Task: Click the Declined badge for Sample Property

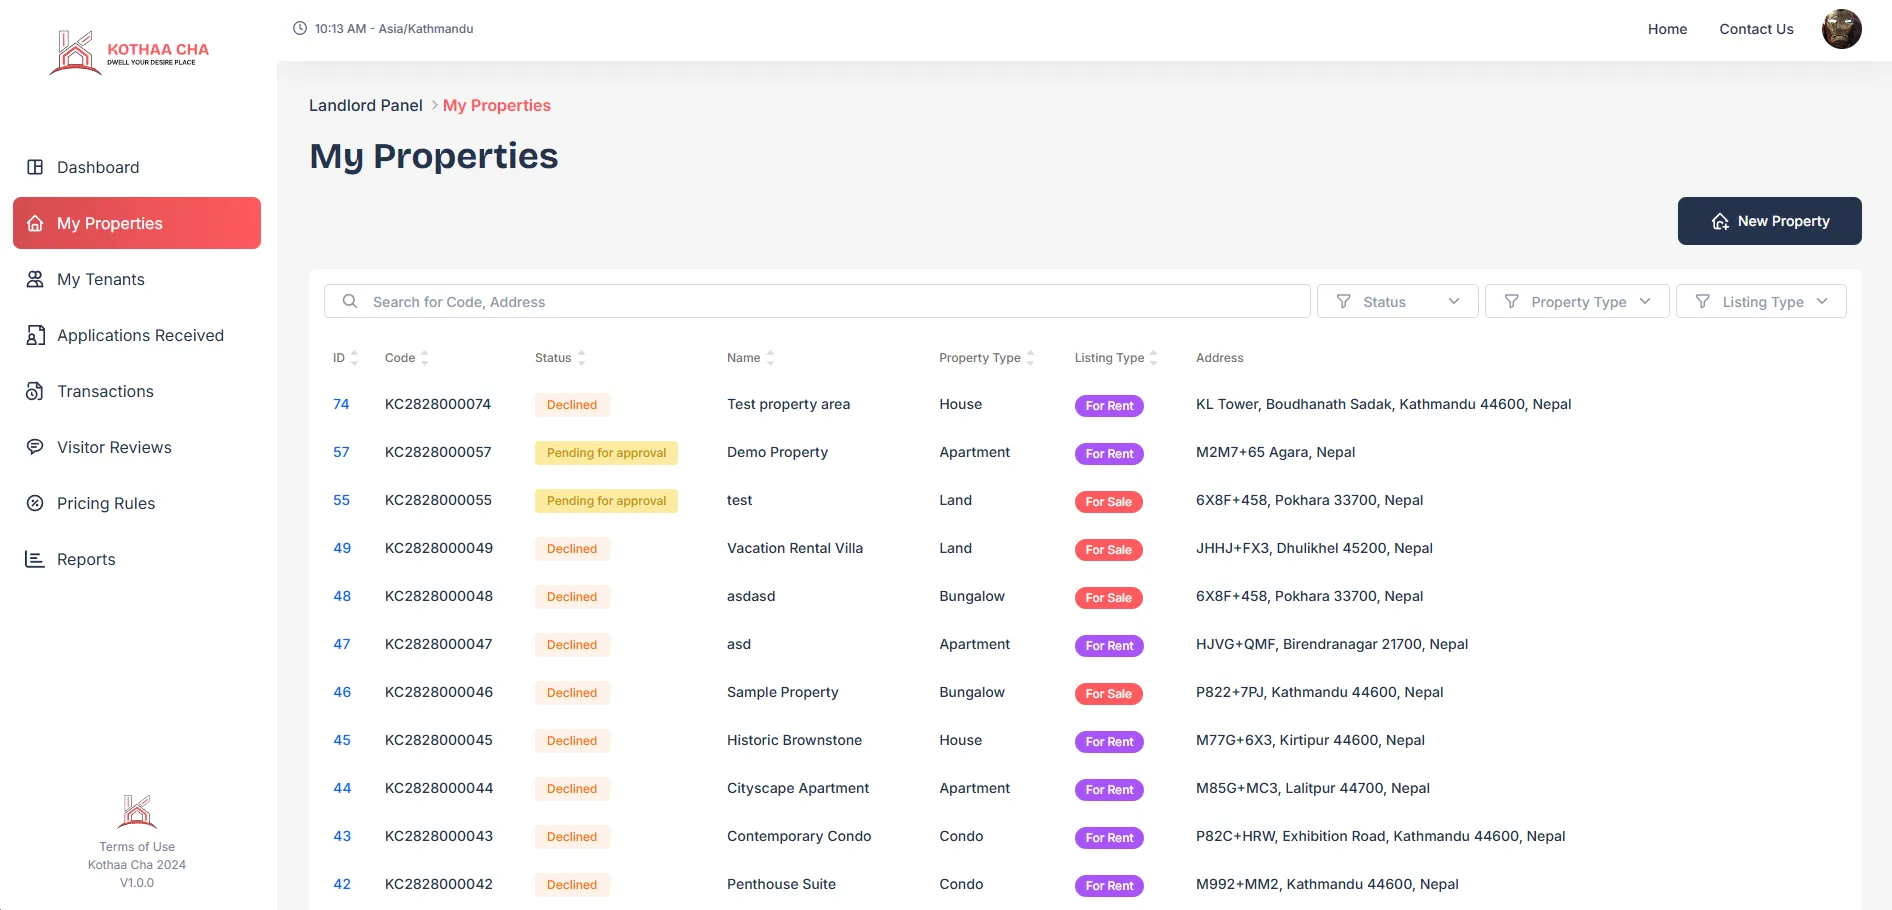Action: [x=572, y=693]
